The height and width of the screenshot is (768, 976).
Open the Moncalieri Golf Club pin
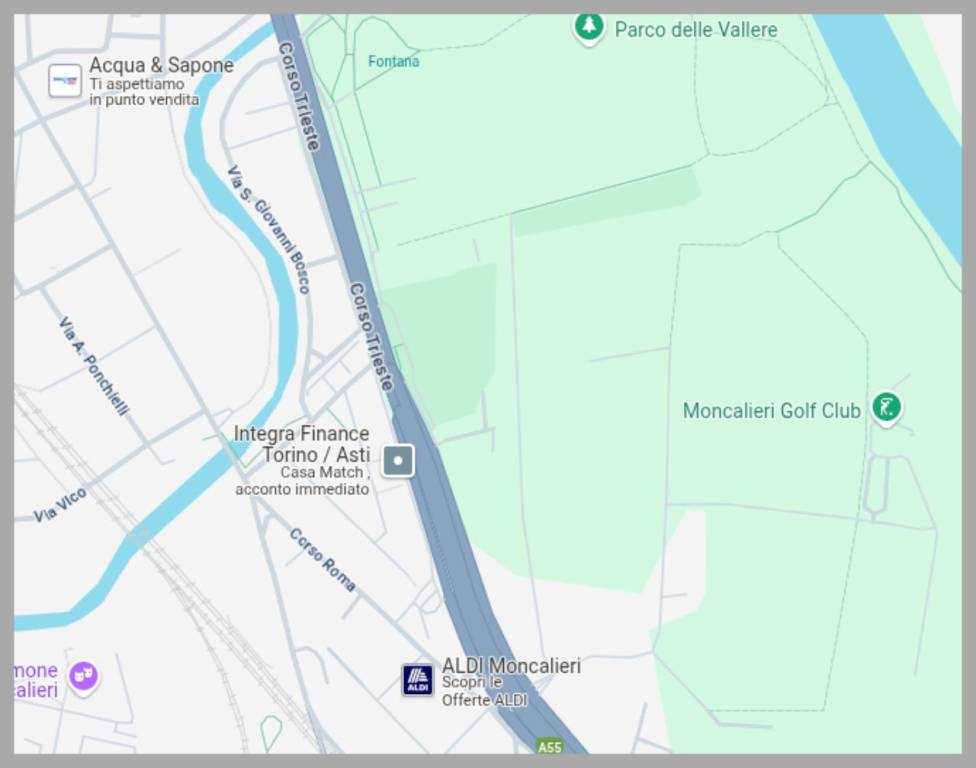click(x=886, y=408)
